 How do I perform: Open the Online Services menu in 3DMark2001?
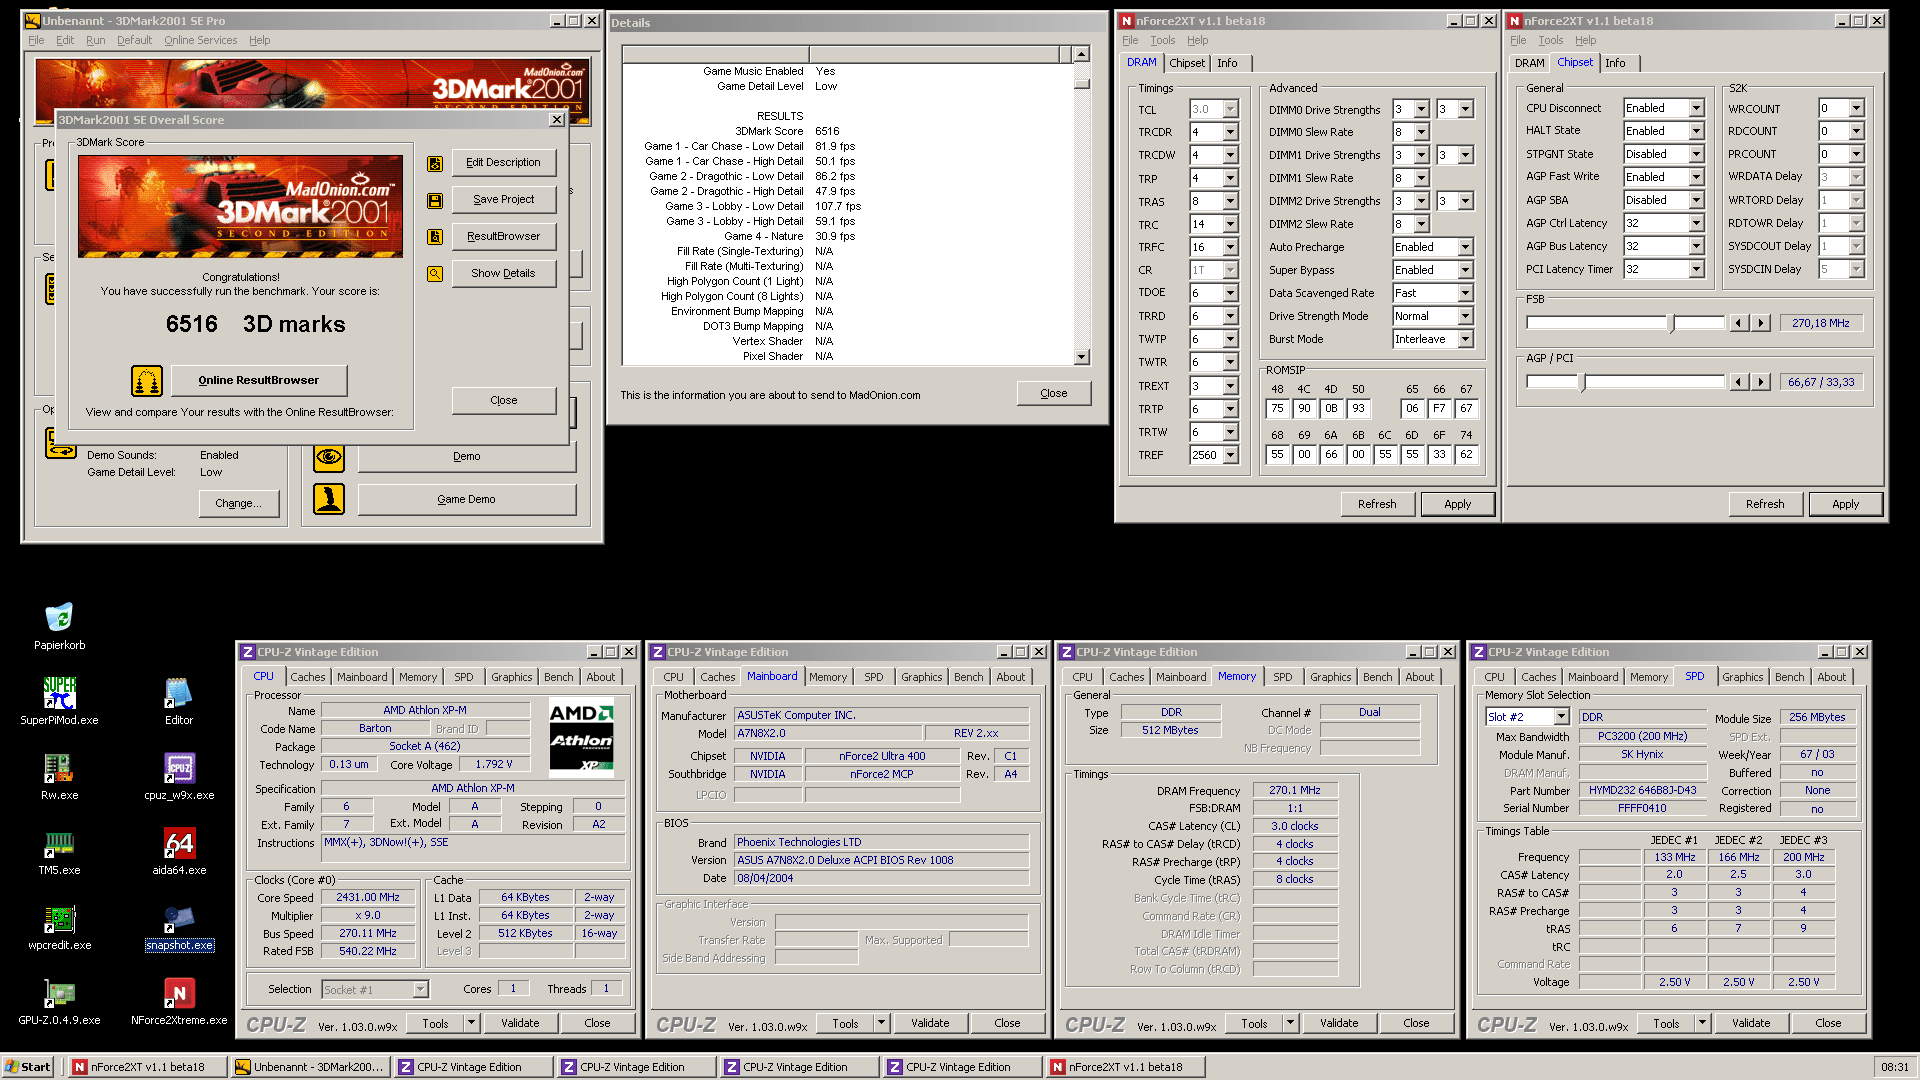click(x=201, y=40)
